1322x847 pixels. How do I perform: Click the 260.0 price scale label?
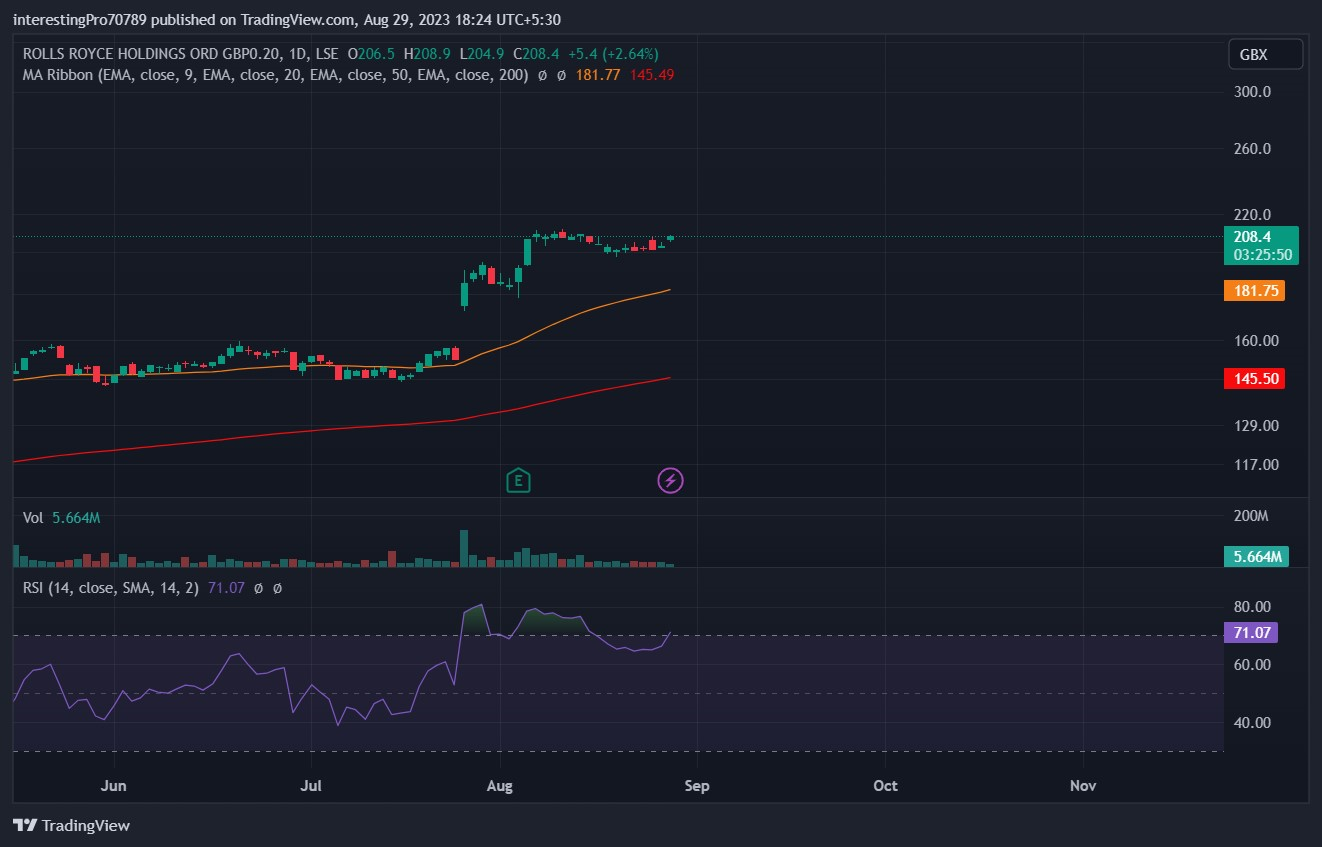point(1254,149)
